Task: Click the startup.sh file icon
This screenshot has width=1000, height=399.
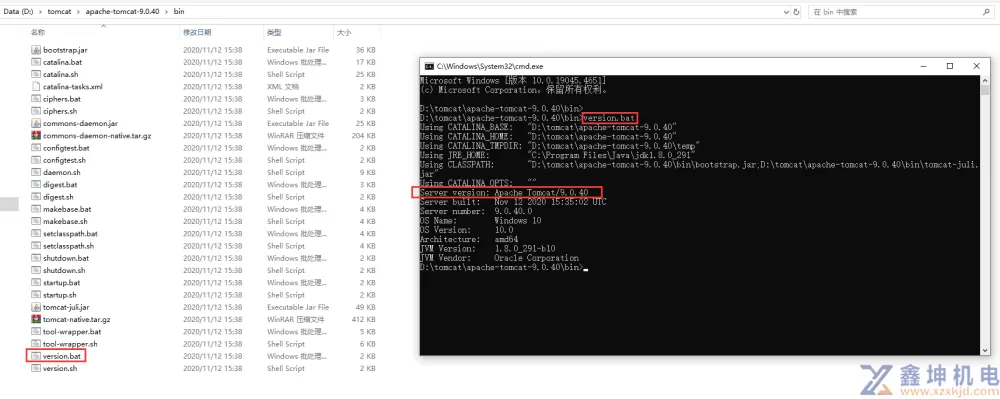Action: coord(36,295)
